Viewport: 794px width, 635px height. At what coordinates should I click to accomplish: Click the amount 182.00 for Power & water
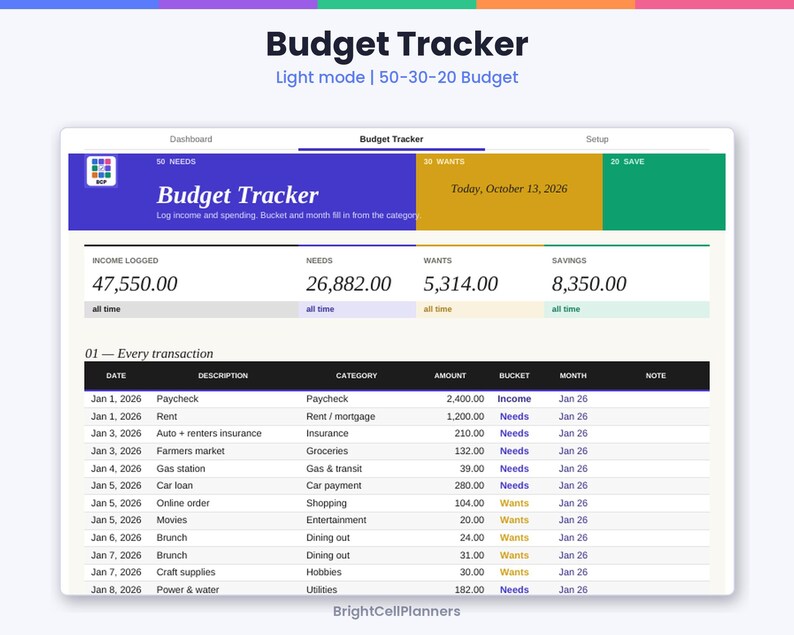coord(469,589)
